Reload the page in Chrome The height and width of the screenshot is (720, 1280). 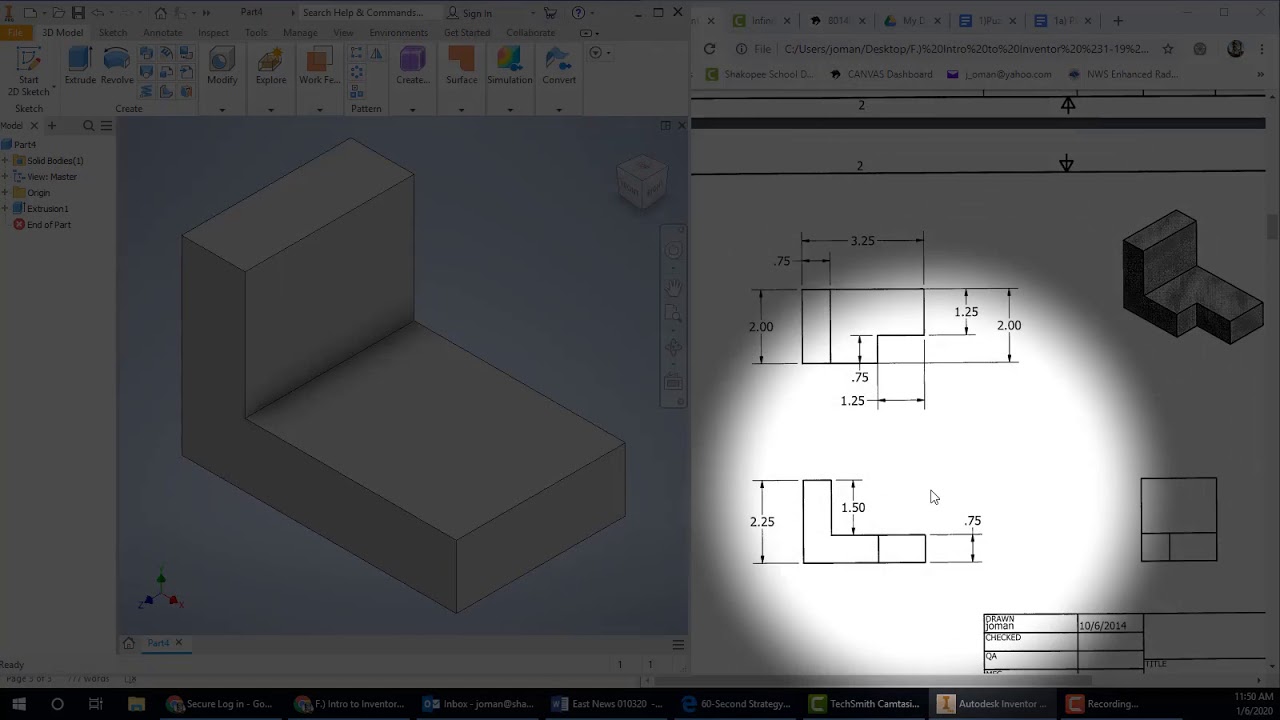(709, 49)
